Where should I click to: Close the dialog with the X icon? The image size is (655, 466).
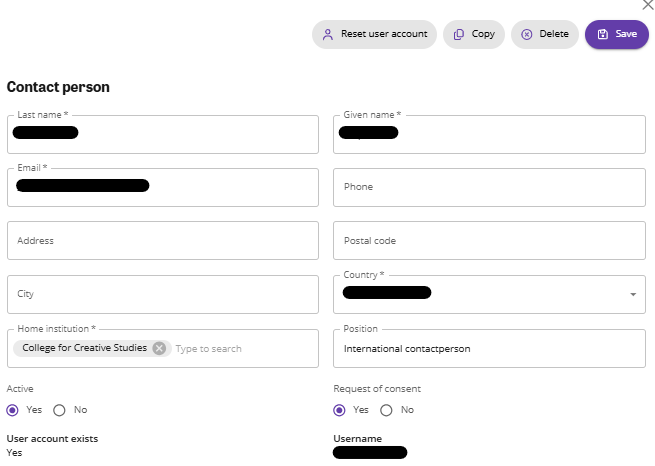tap(647, 5)
